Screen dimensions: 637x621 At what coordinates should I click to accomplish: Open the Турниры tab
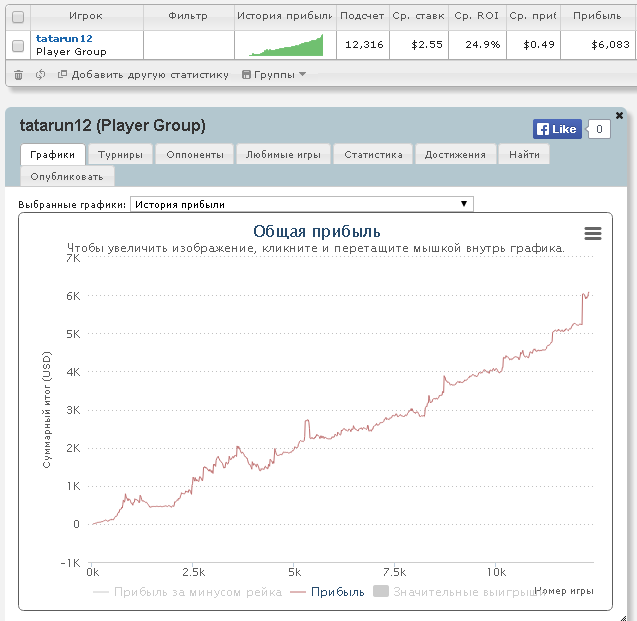pyautogui.click(x=120, y=155)
